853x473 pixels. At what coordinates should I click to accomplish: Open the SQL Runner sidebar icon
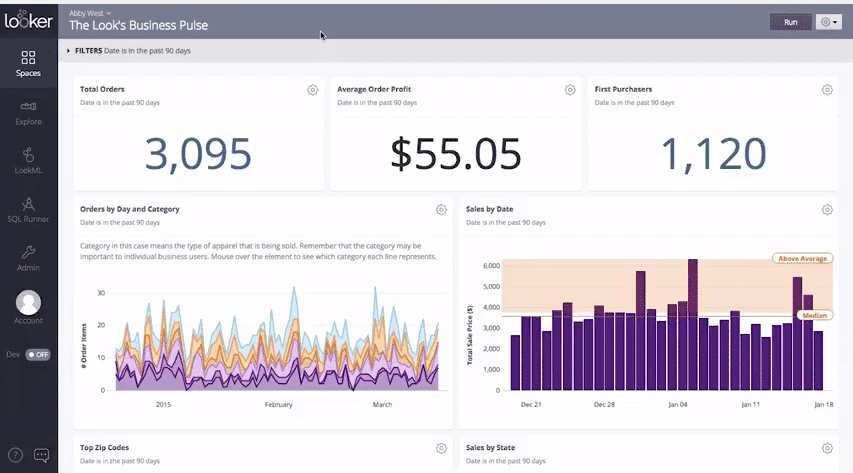click(28, 205)
